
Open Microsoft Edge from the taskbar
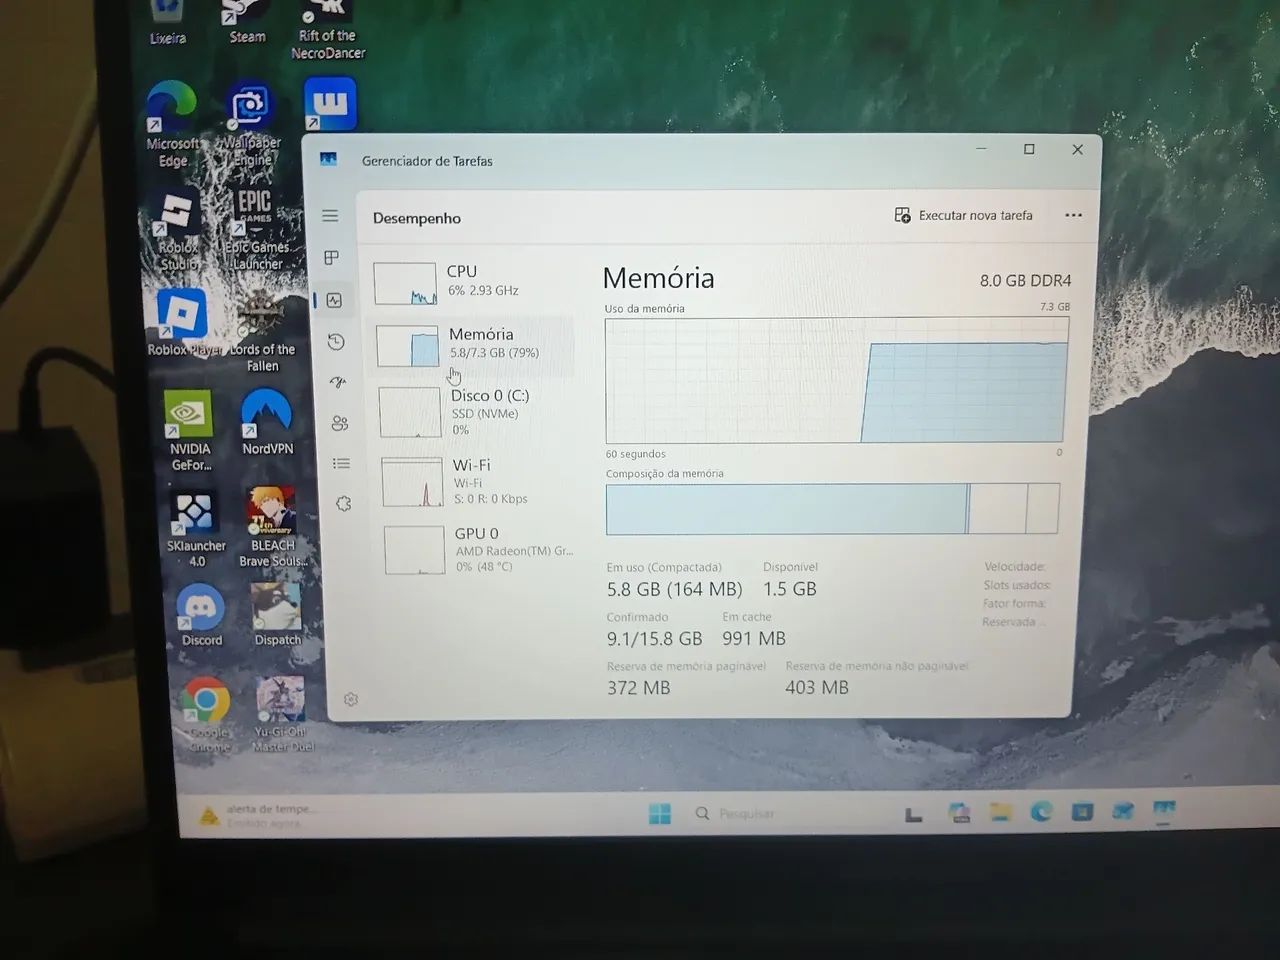(1041, 812)
